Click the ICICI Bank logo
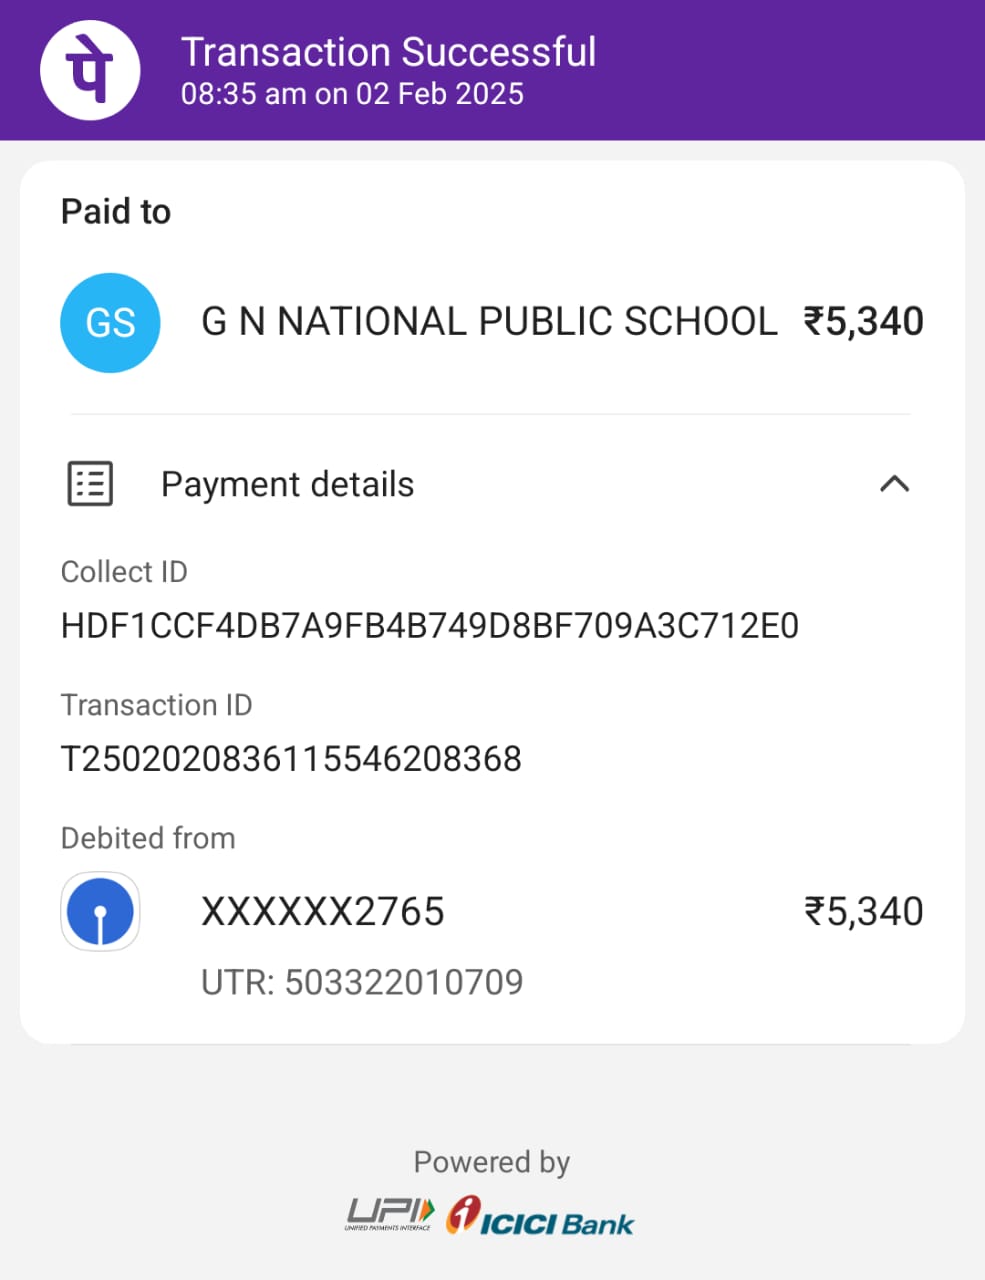The height and width of the screenshot is (1280, 985). [x=540, y=1216]
